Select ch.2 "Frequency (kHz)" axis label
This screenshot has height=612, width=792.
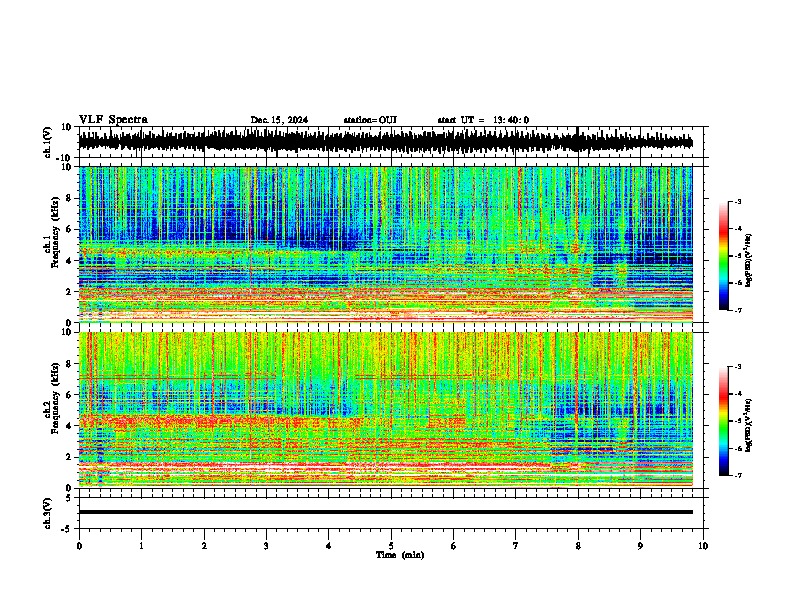(56, 398)
